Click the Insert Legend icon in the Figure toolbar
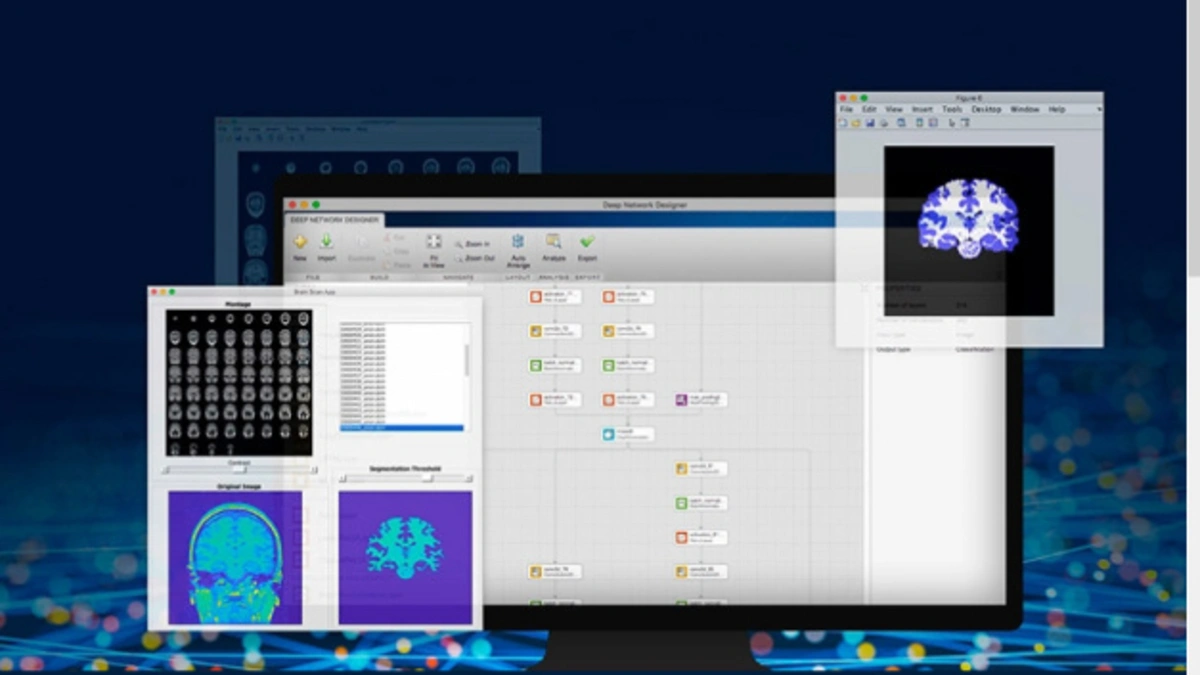 point(933,123)
